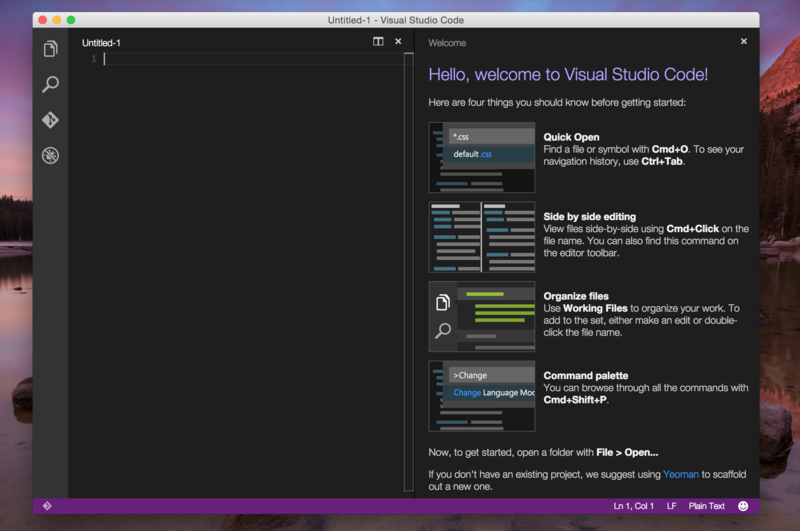Open the Debug view icon
This screenshot has height=531, width=800.
coord(50,156)
